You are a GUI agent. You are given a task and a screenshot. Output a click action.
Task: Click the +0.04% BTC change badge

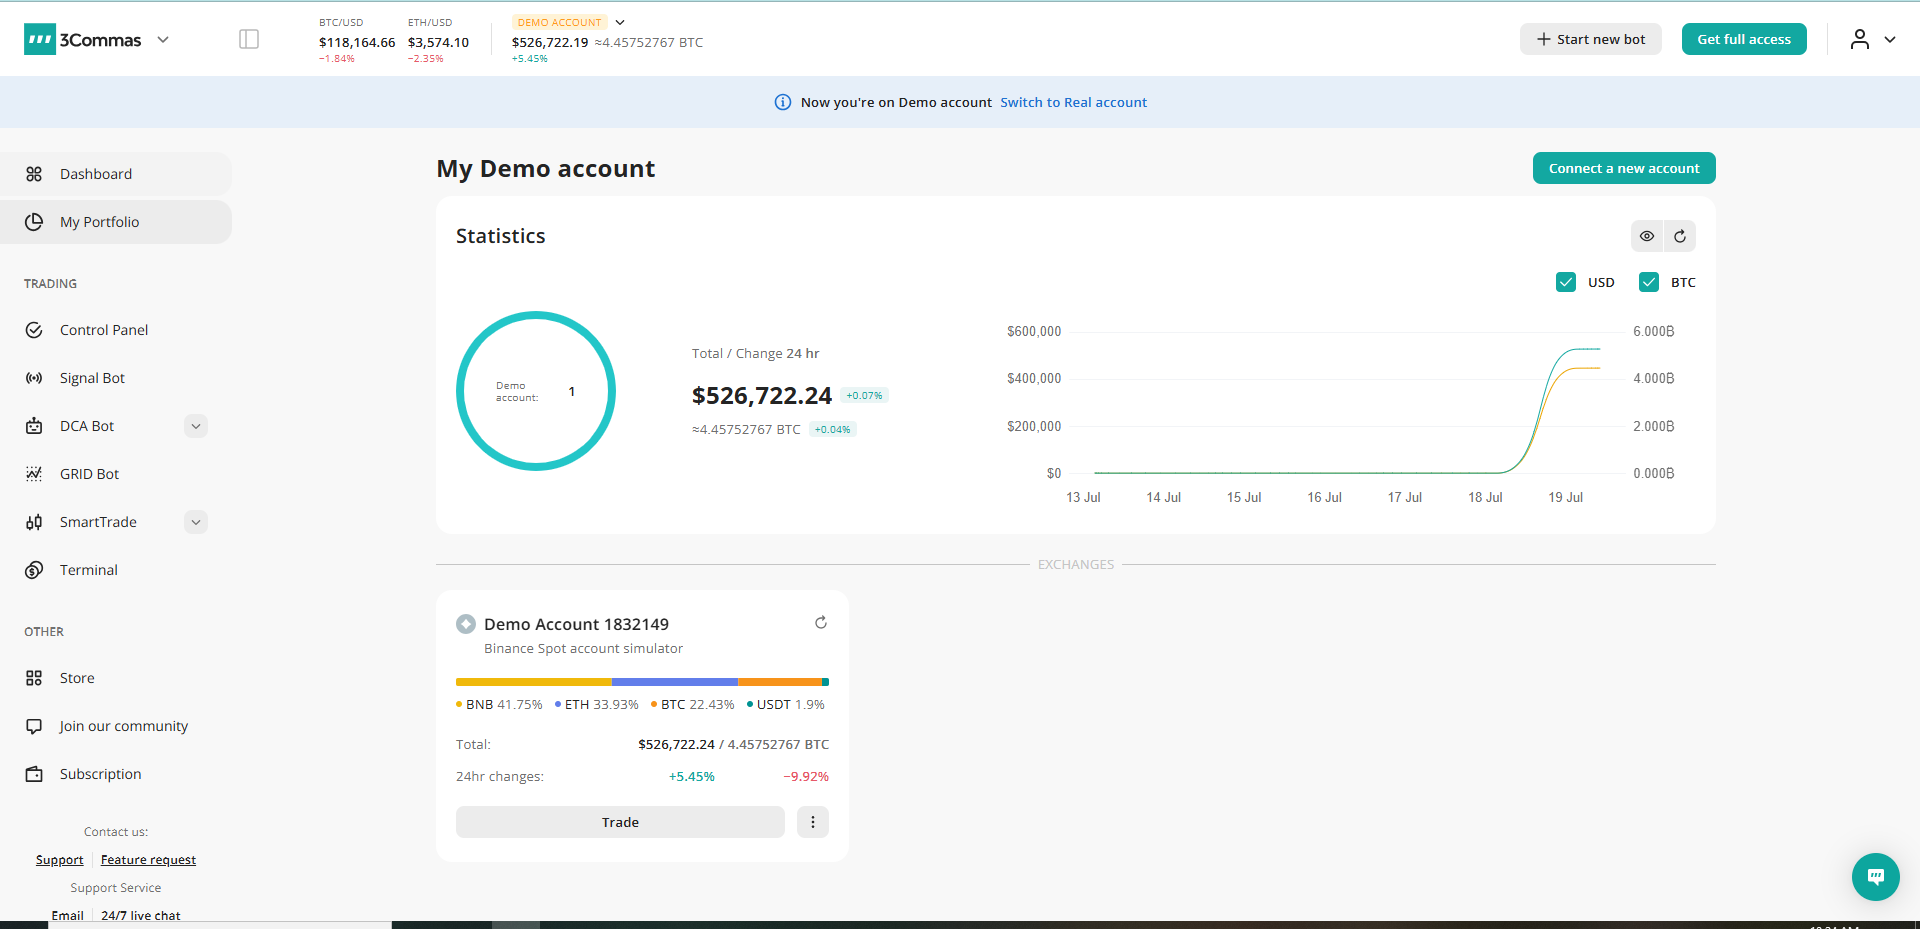pyautogui.click(x=832, y=430)
